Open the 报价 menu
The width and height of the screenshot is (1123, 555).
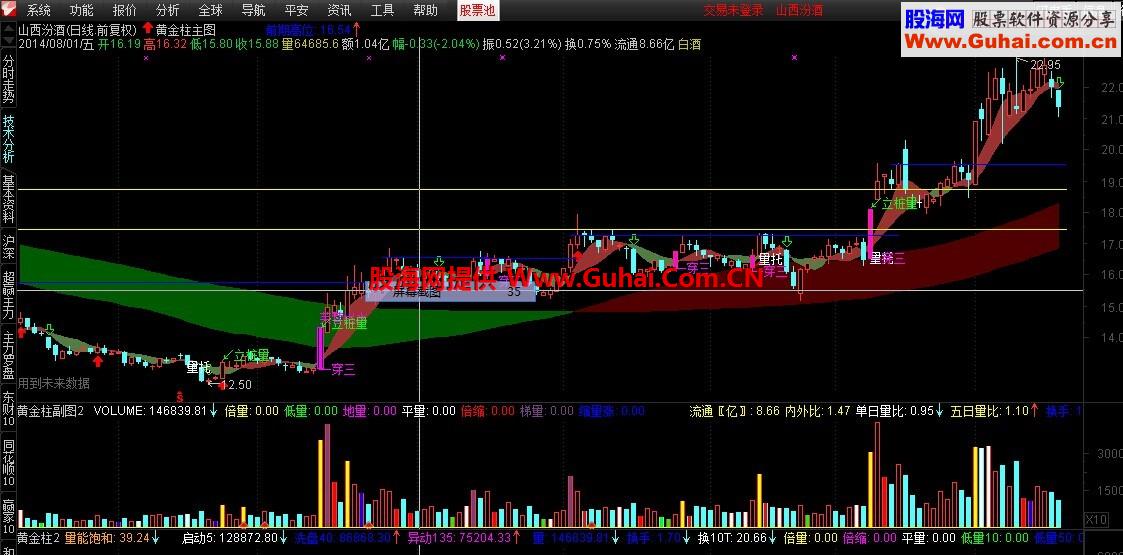(x=125, y=10)
